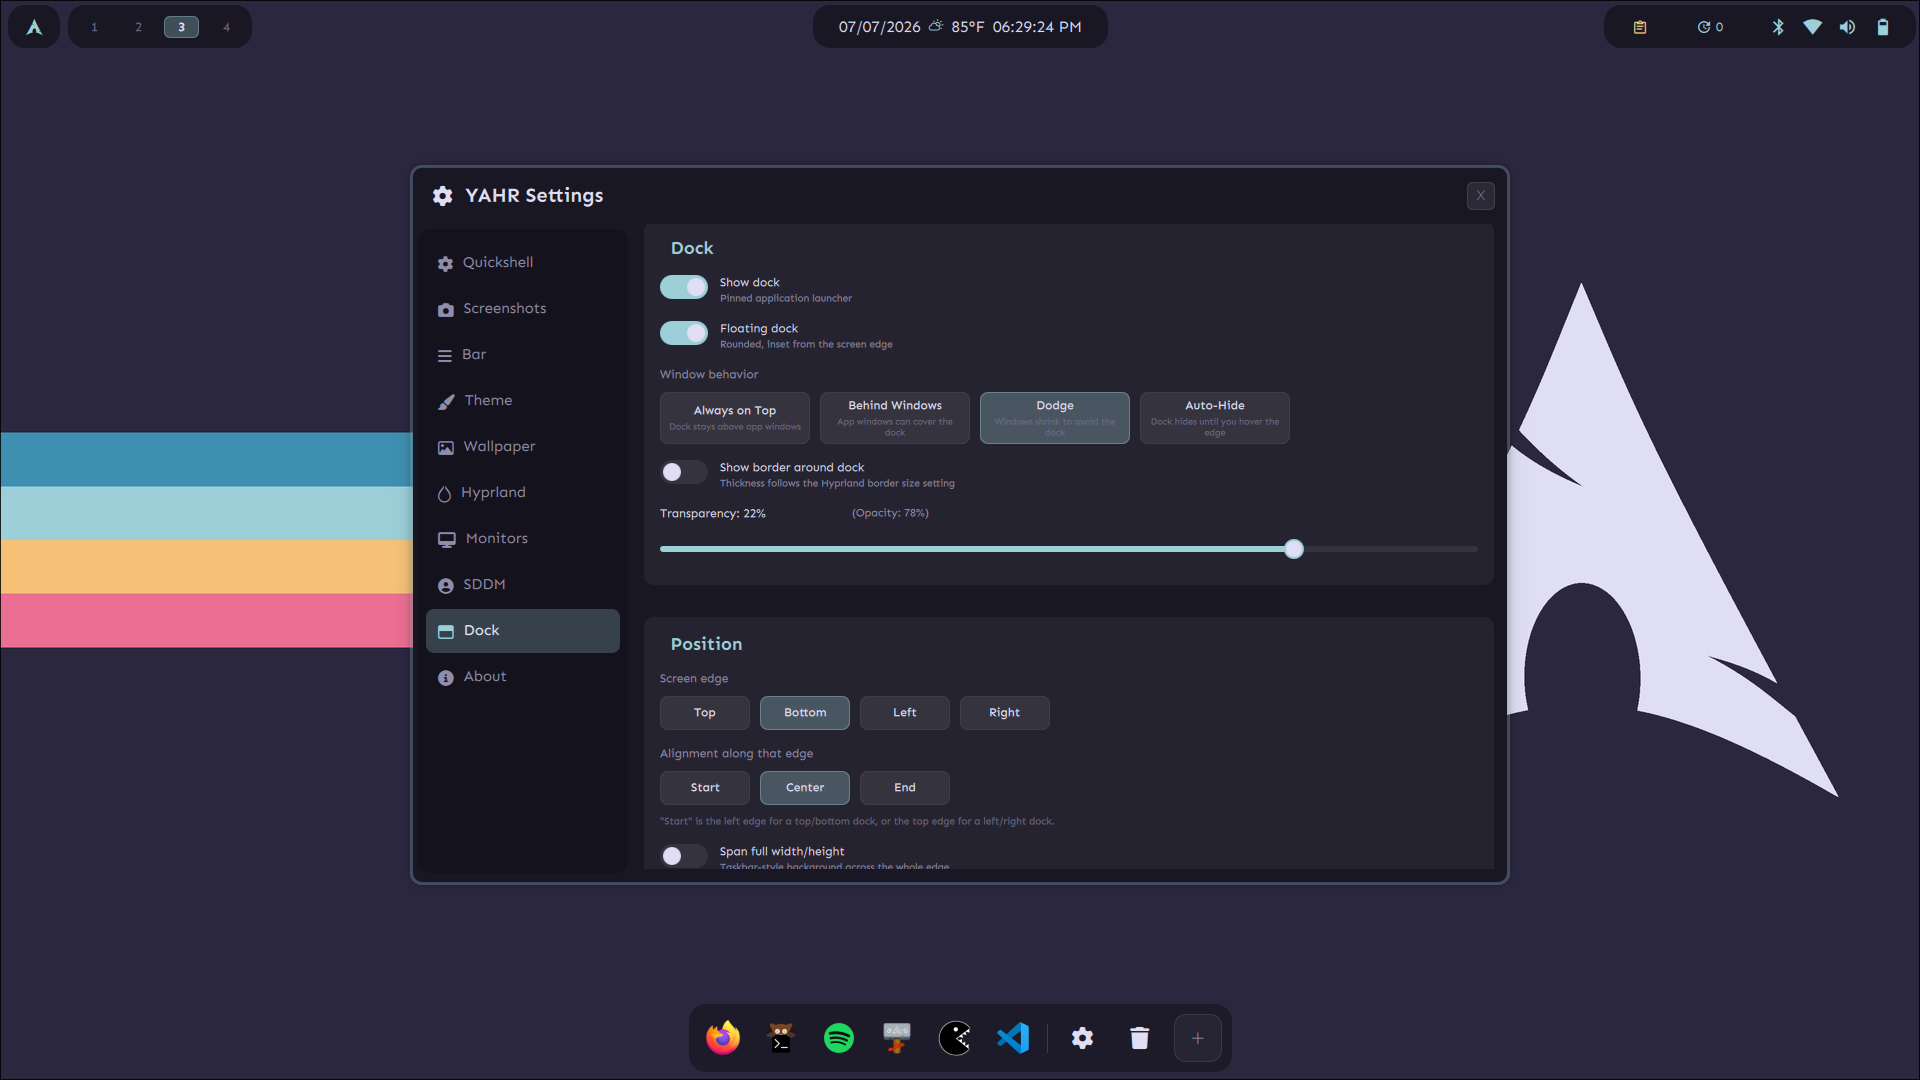The height and width of the screenshot is (1080, 1920).
Task: Click the Pac-Man style dock icon
Action: point(955,1038)
